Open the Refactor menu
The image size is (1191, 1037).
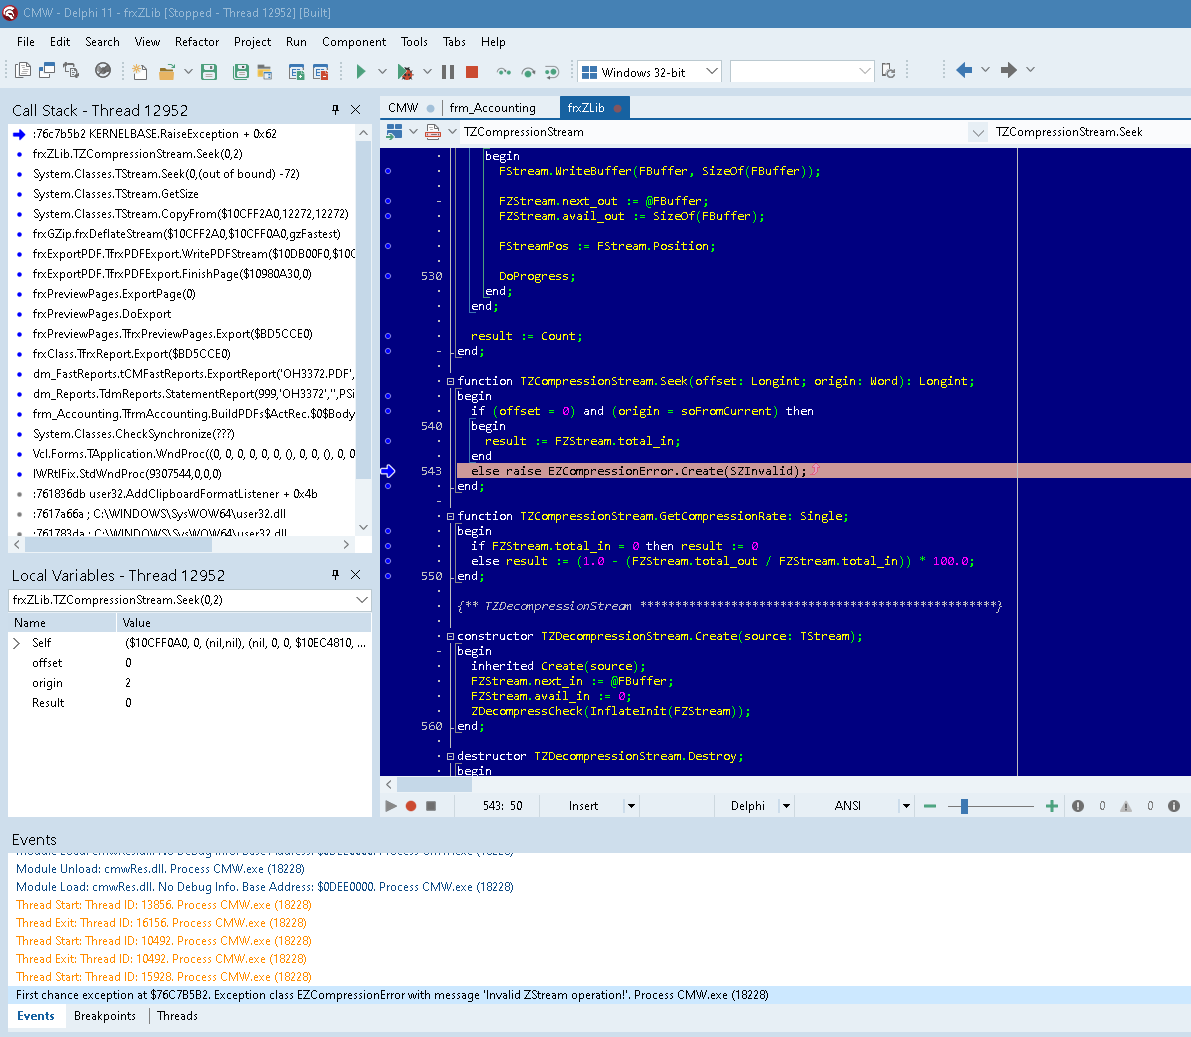click(x=196, y=42)
